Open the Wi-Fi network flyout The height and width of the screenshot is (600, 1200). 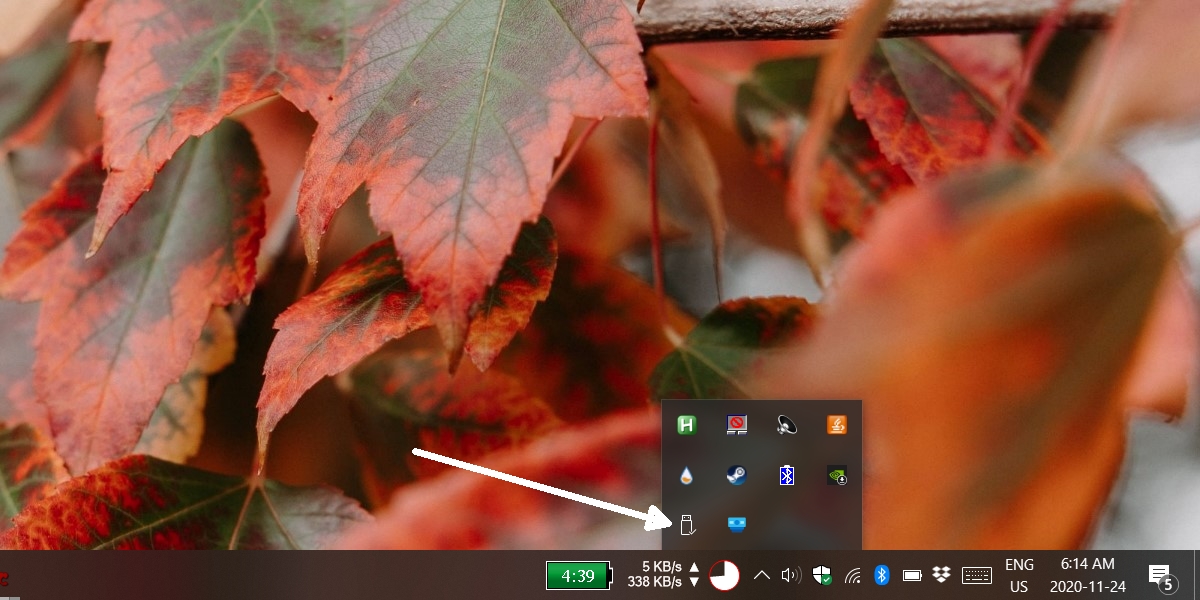[x=852, y=575]
